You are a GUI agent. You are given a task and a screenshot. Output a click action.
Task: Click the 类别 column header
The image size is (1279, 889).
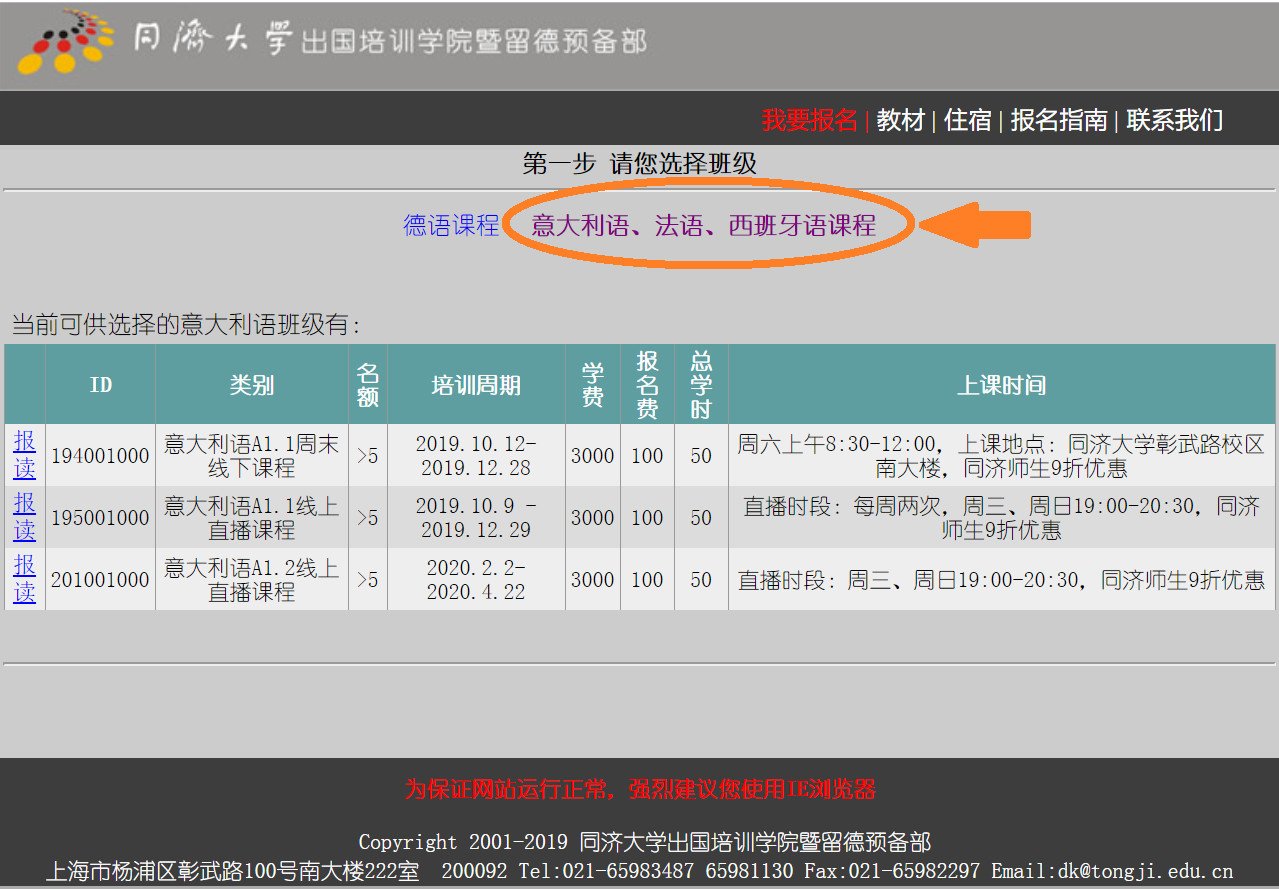point(251,385)
